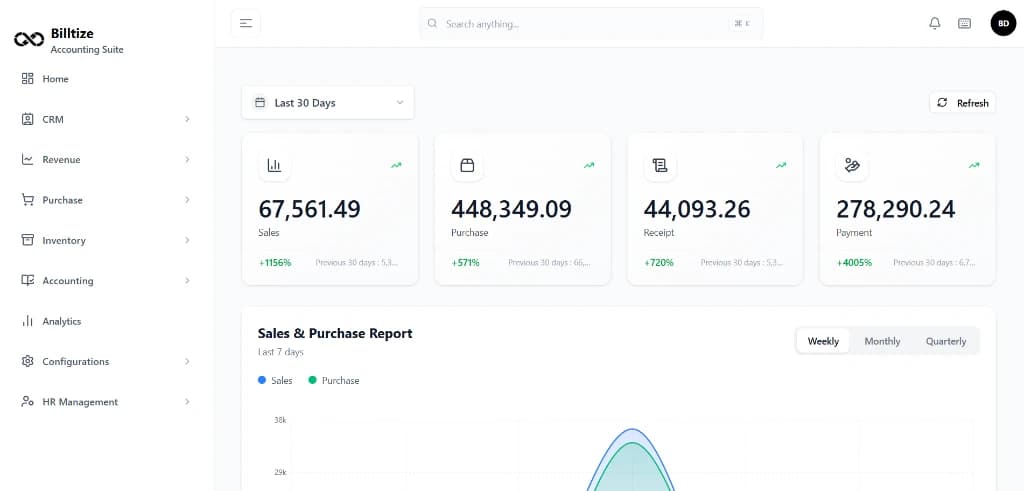This screenshot has width=1024, height=491.
Task: Click the receipt scroll icon on Receipt card
Action: (660, 166)
